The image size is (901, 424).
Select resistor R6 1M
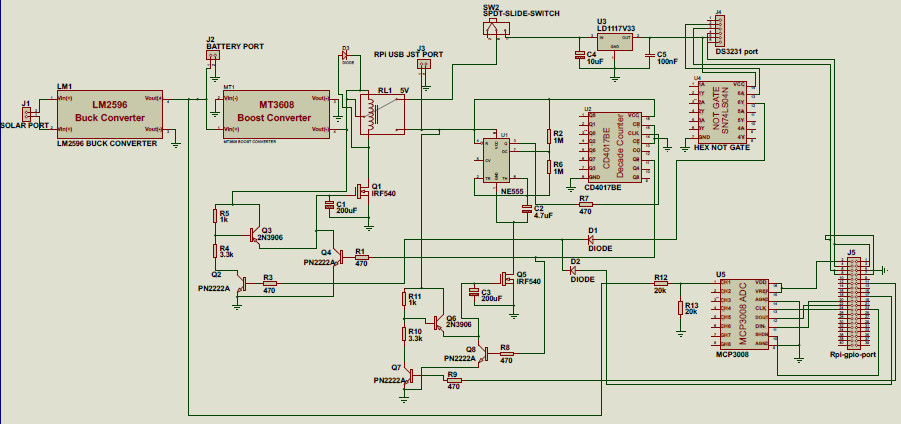[x=549, y=167]
